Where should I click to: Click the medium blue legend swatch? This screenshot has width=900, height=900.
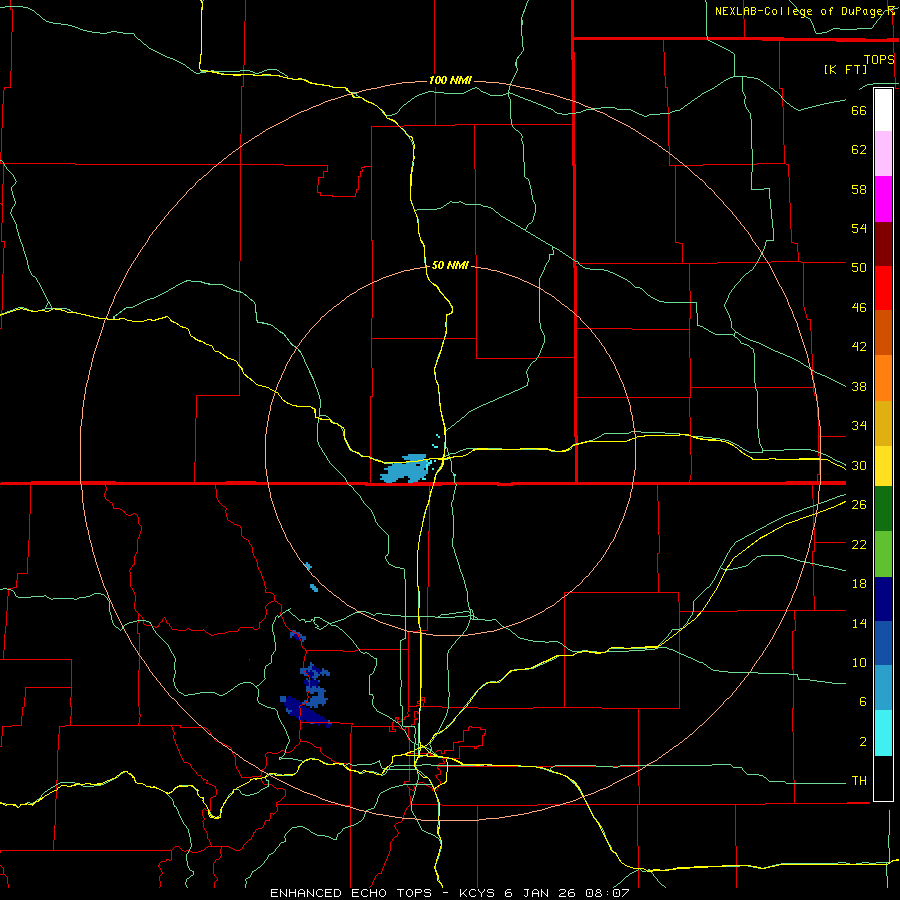click(883, 643)
